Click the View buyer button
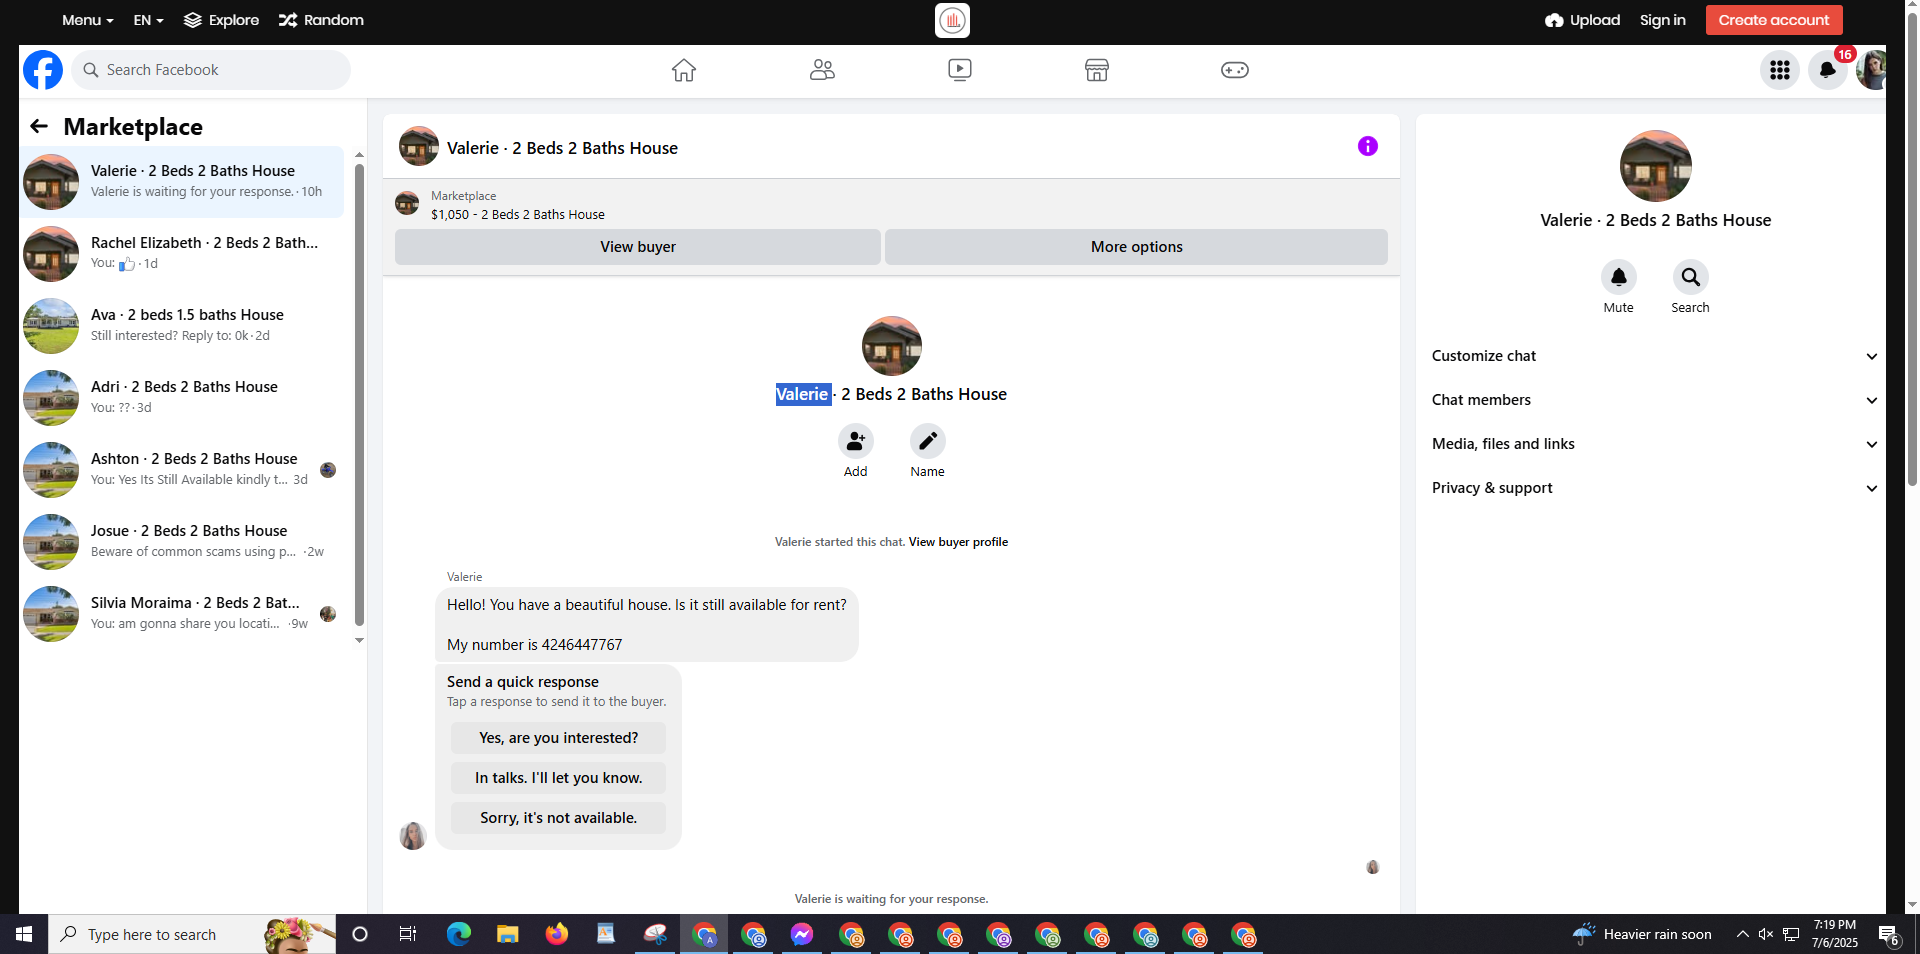Image resolution: width=1920 pixels, height=954 pixels. 638,247
